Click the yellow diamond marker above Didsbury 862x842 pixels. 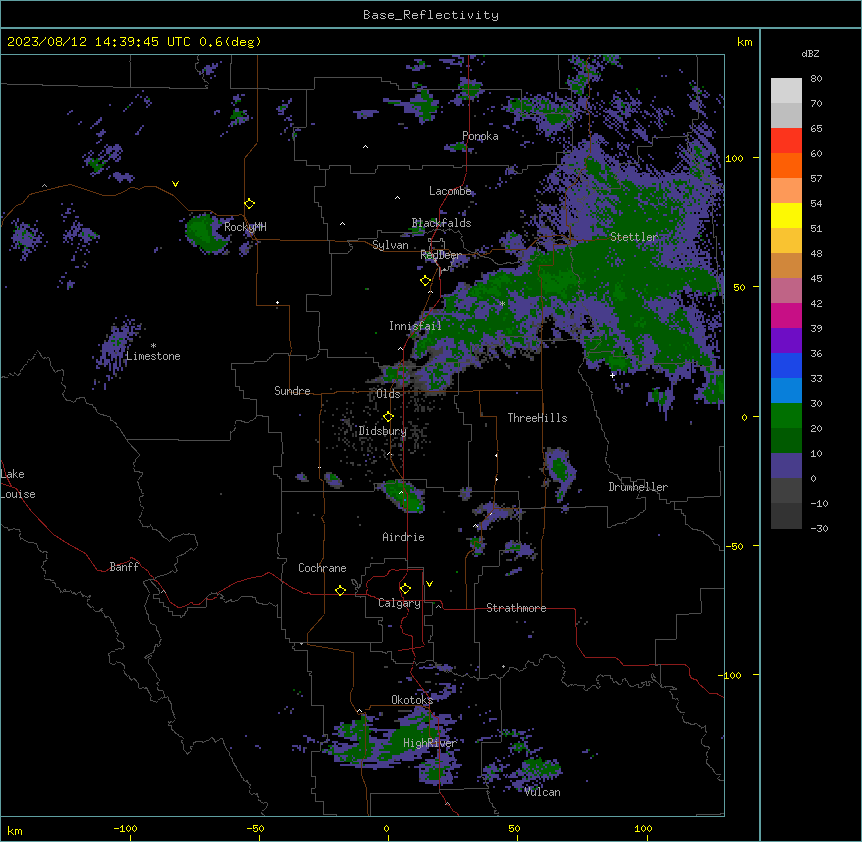tap(388, 416)
